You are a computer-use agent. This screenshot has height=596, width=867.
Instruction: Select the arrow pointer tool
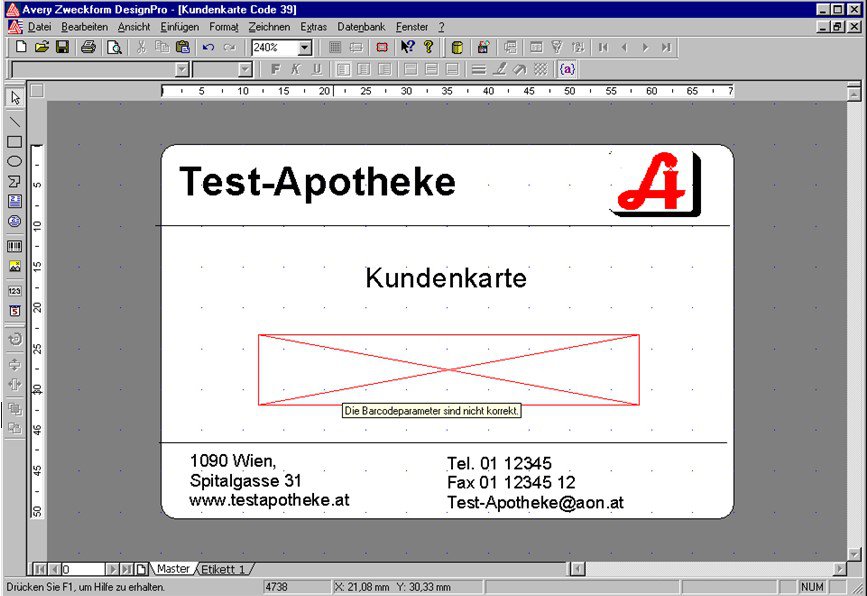15,98
